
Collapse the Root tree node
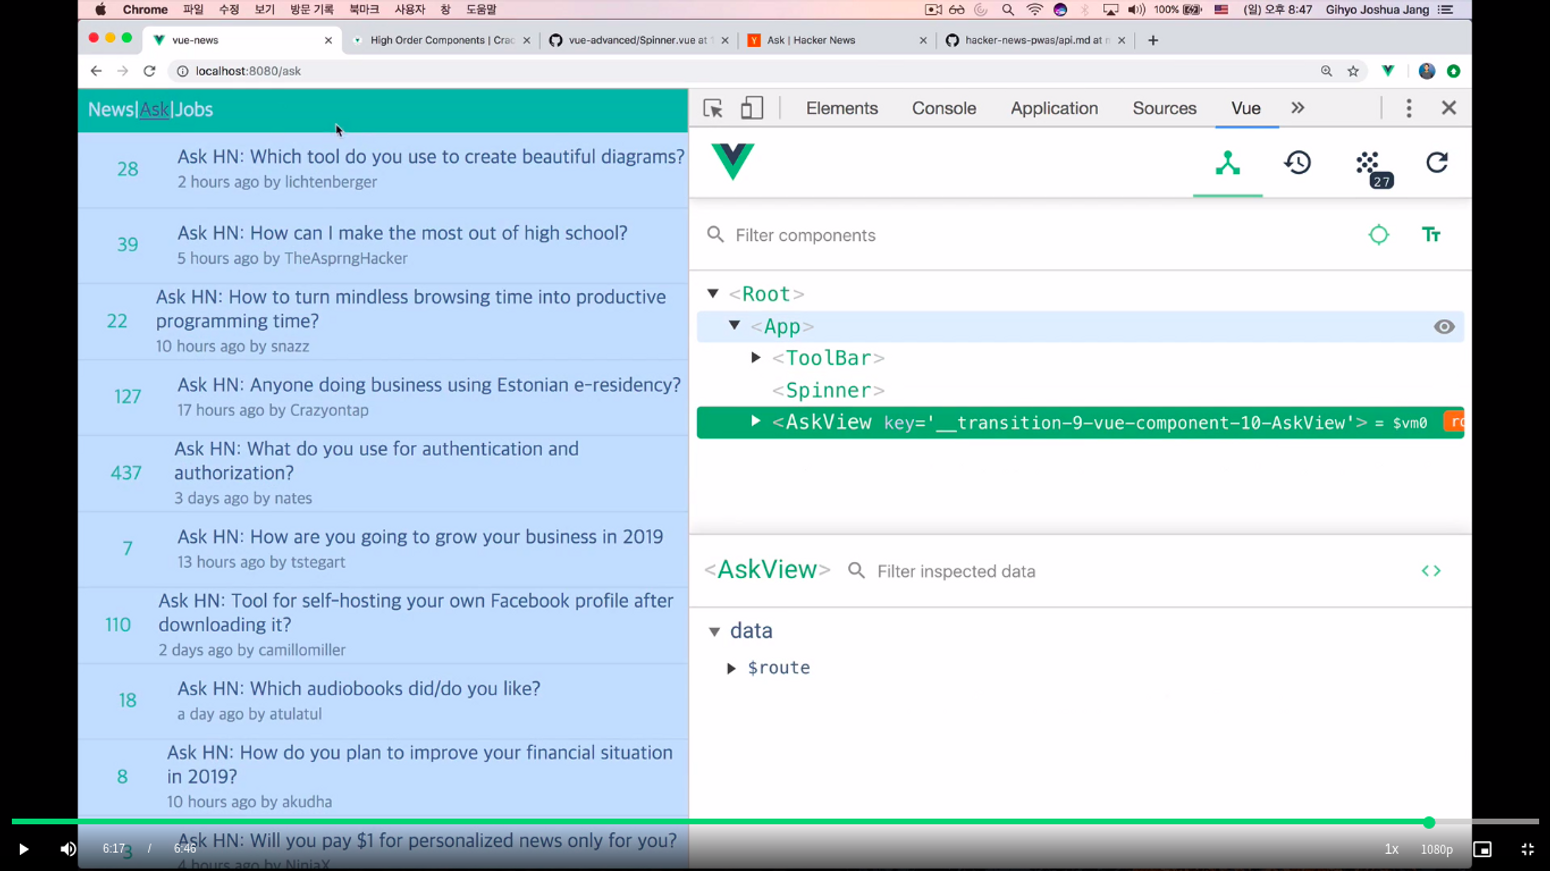[713, 294]
